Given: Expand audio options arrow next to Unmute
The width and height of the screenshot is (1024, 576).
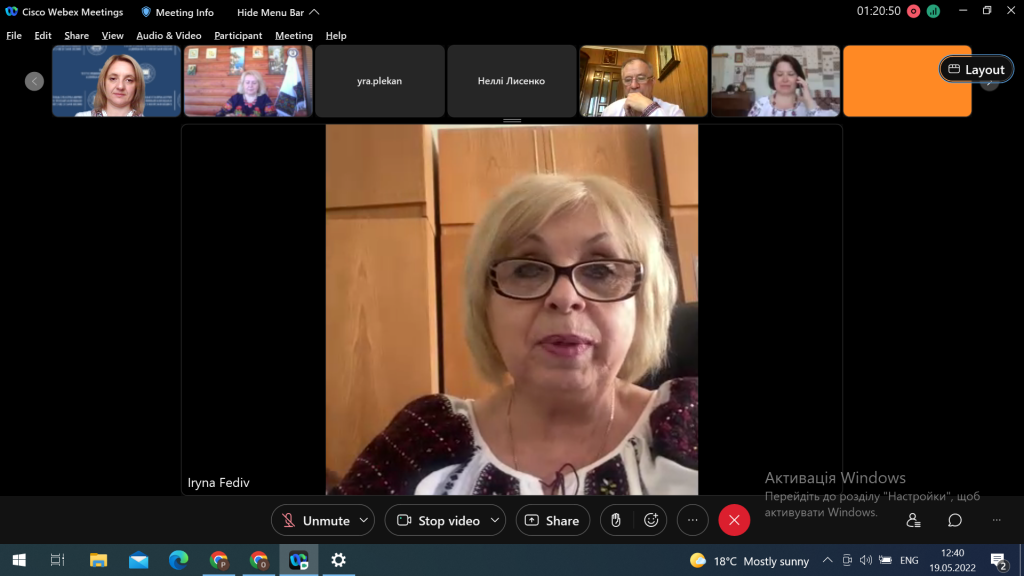Looking at the screenshot, I should 364,520.
